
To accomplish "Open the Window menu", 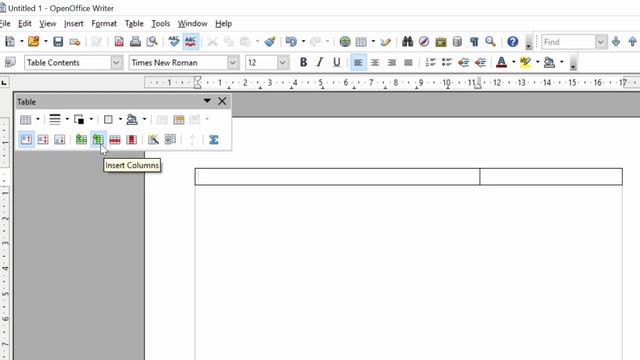I will pyautogui.click(x=192, y=24).
